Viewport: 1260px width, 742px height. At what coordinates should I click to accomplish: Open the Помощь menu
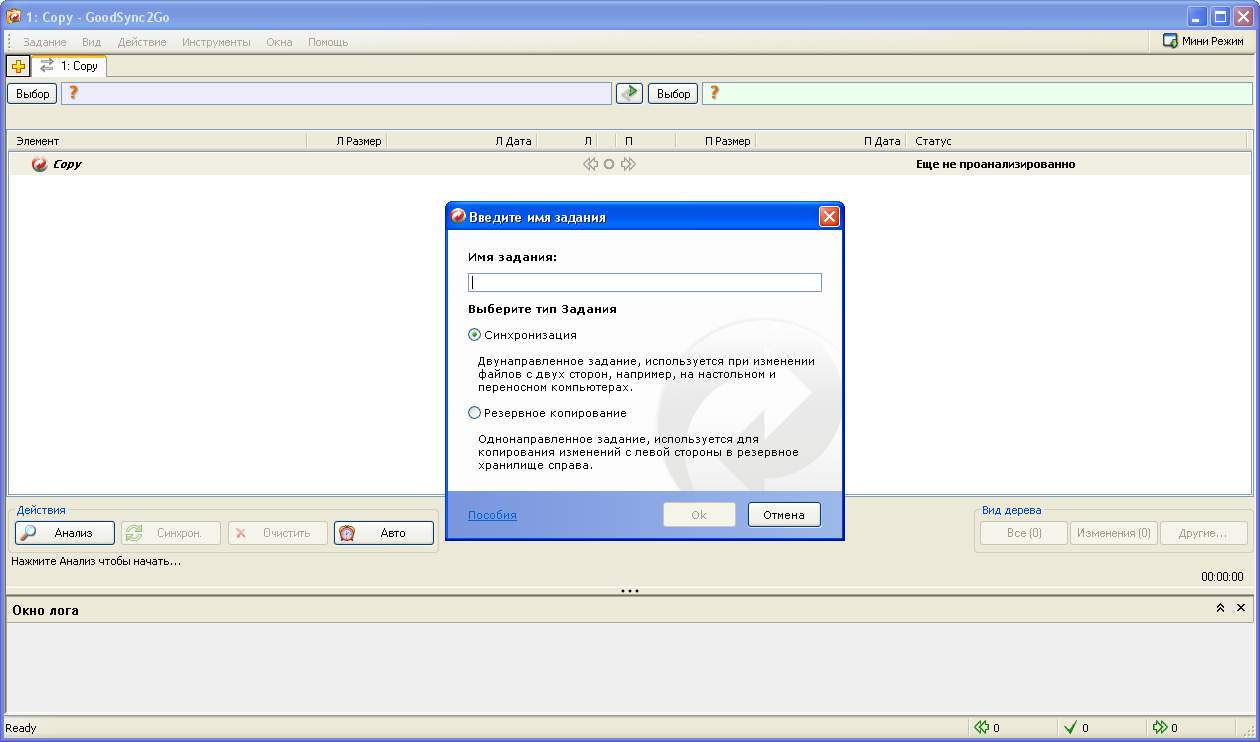pos(328,42)
